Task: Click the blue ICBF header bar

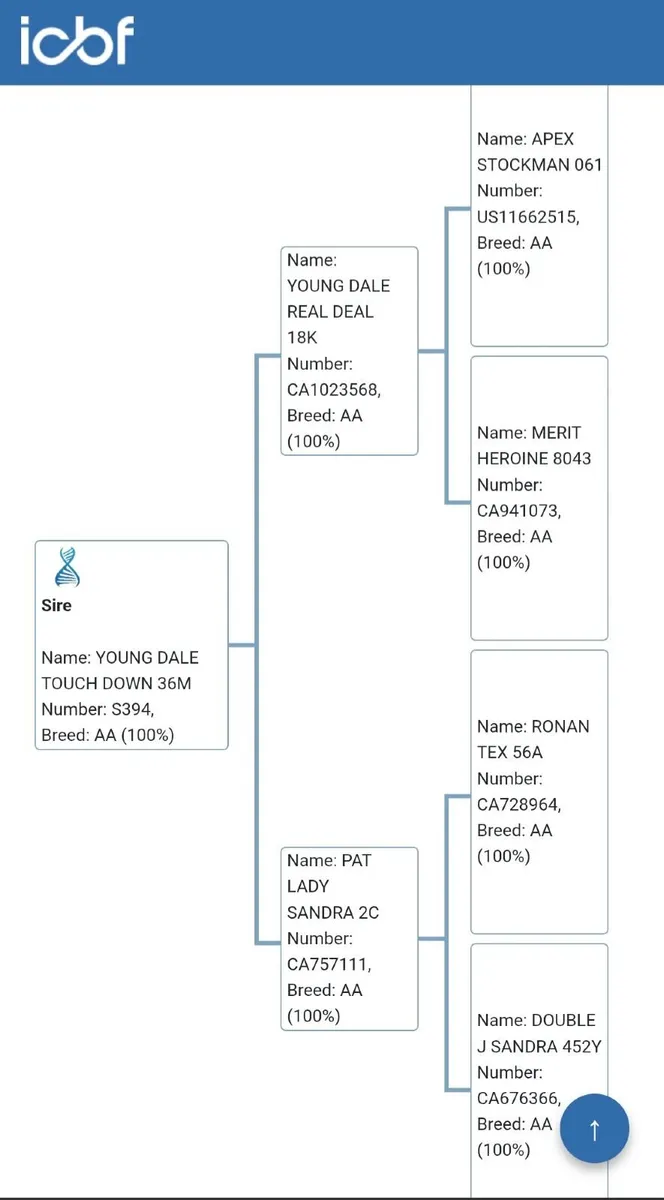Action: coord(400,42)
